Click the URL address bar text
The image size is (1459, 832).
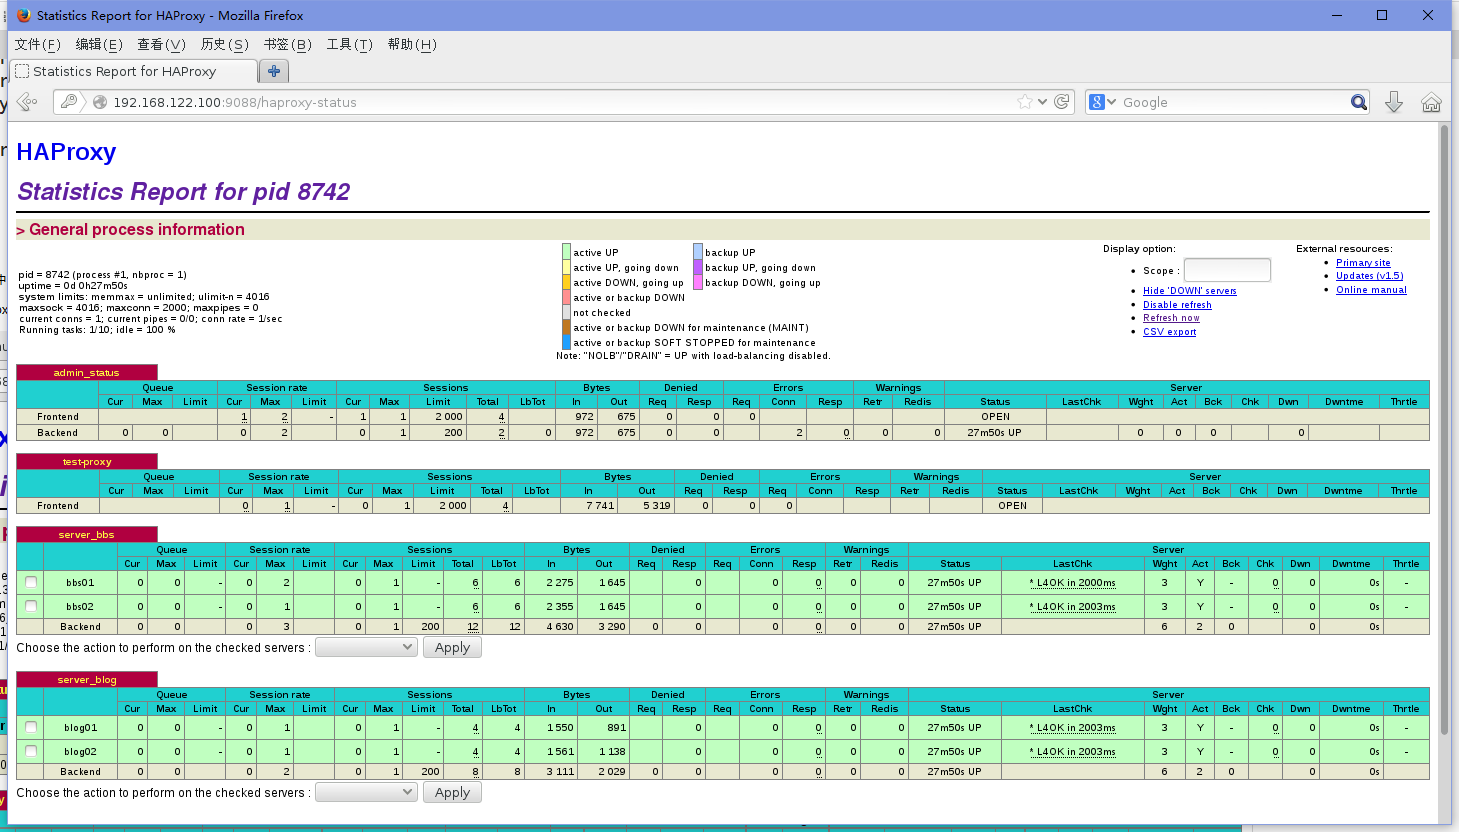click(234, 102)
